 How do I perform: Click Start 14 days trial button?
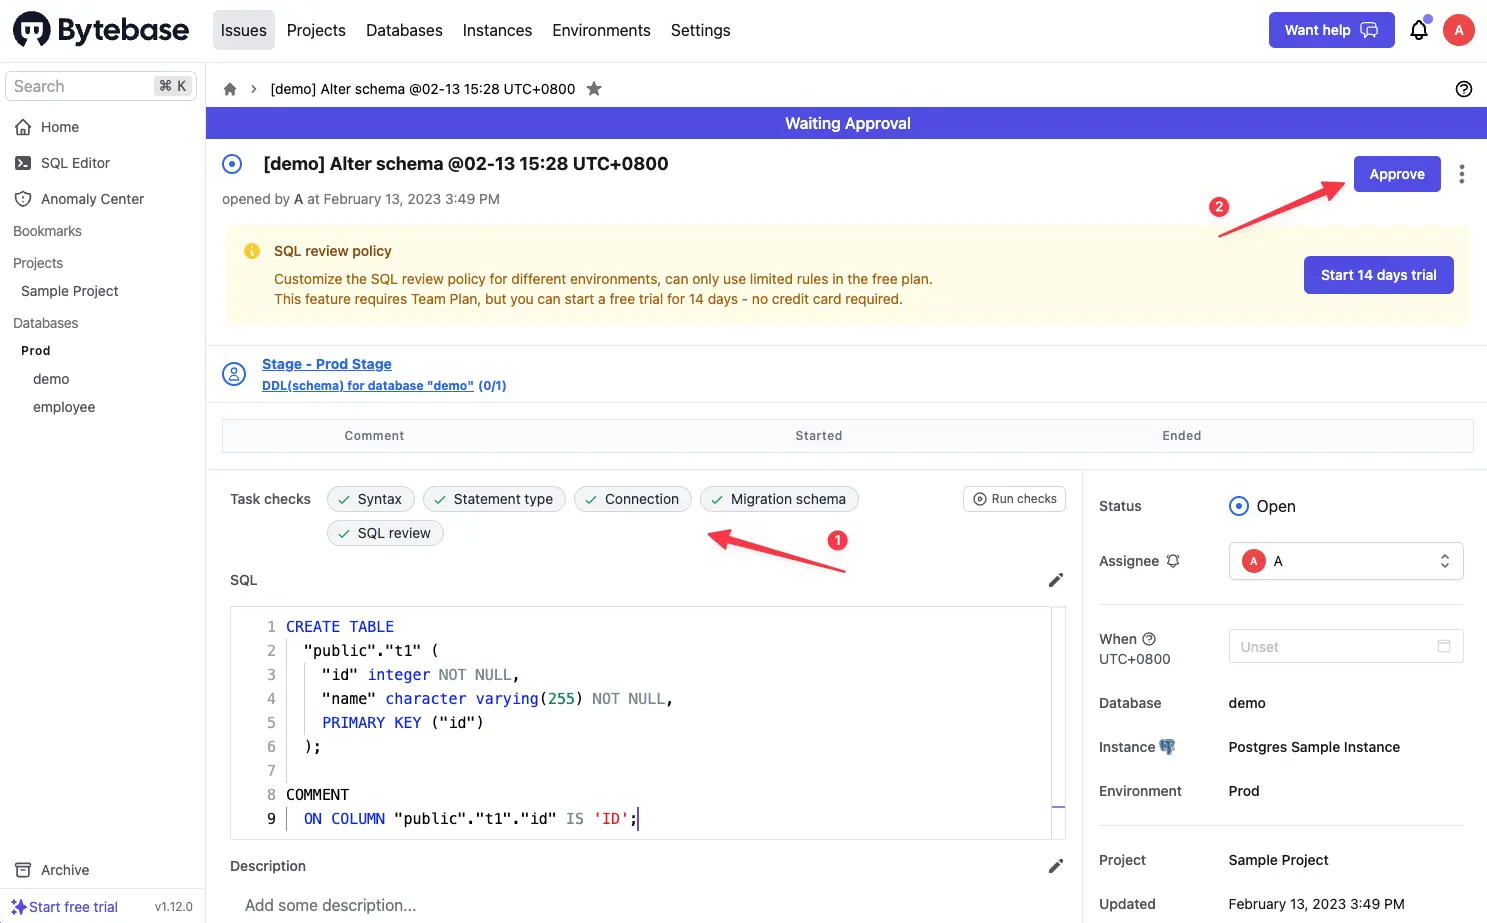click(x=1379, y=275)
